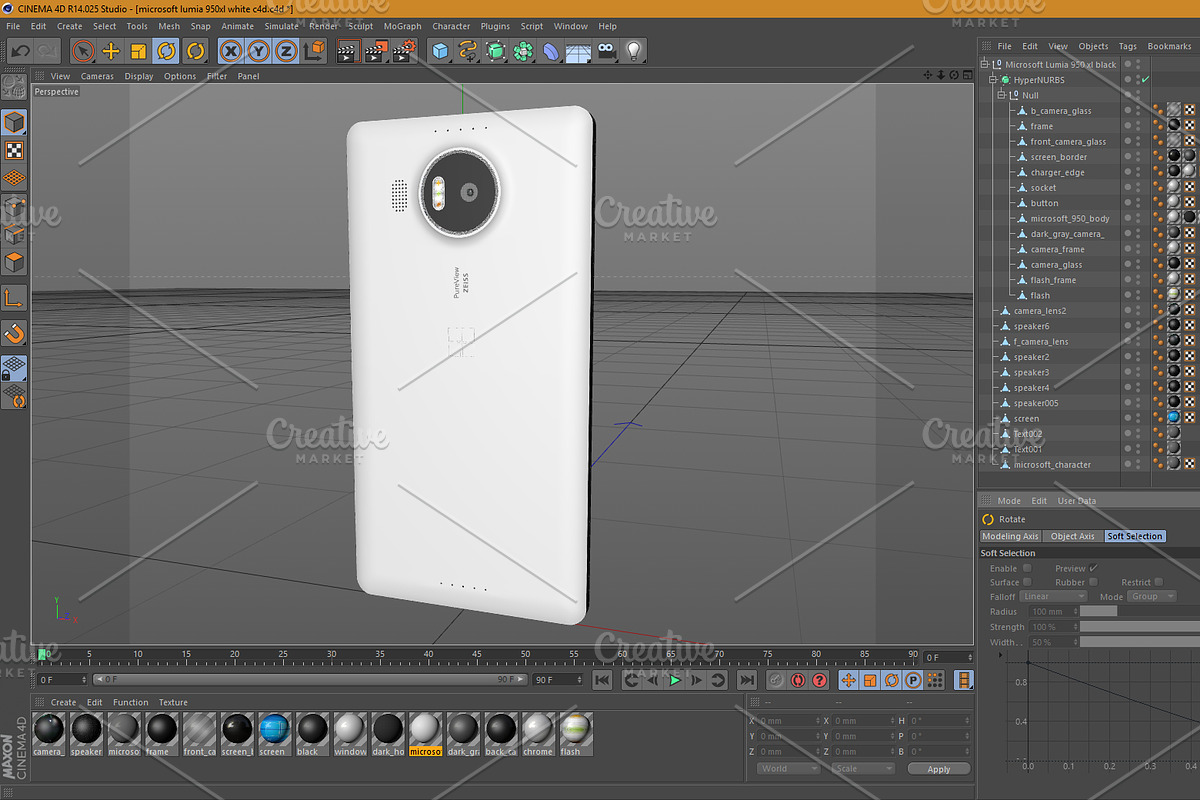1200x800 pixels.
Task: Check the Restrict checkbox
Action: (1159, 582)
